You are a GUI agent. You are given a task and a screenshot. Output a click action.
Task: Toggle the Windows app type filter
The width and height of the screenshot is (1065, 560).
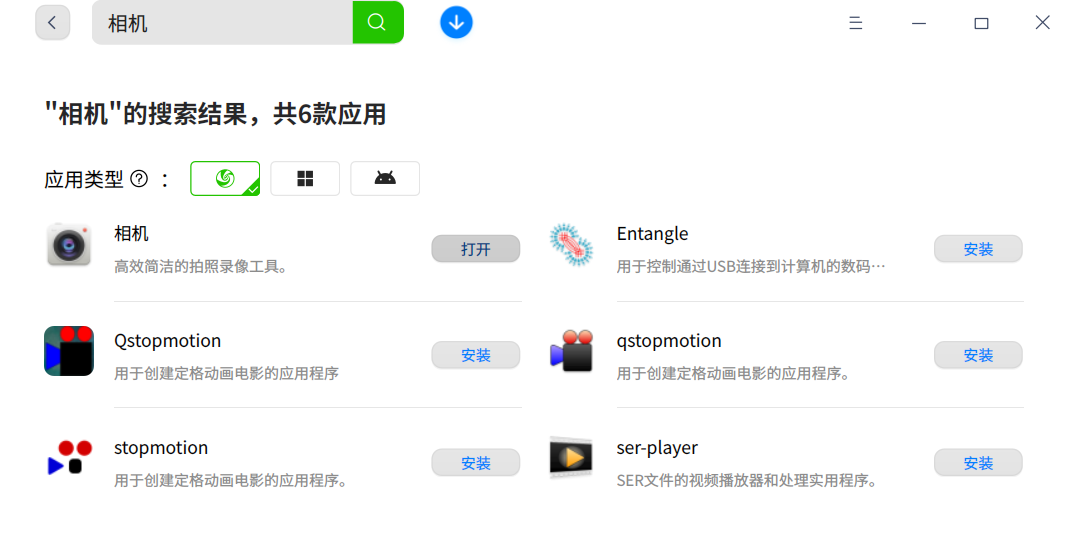(305, 179)
